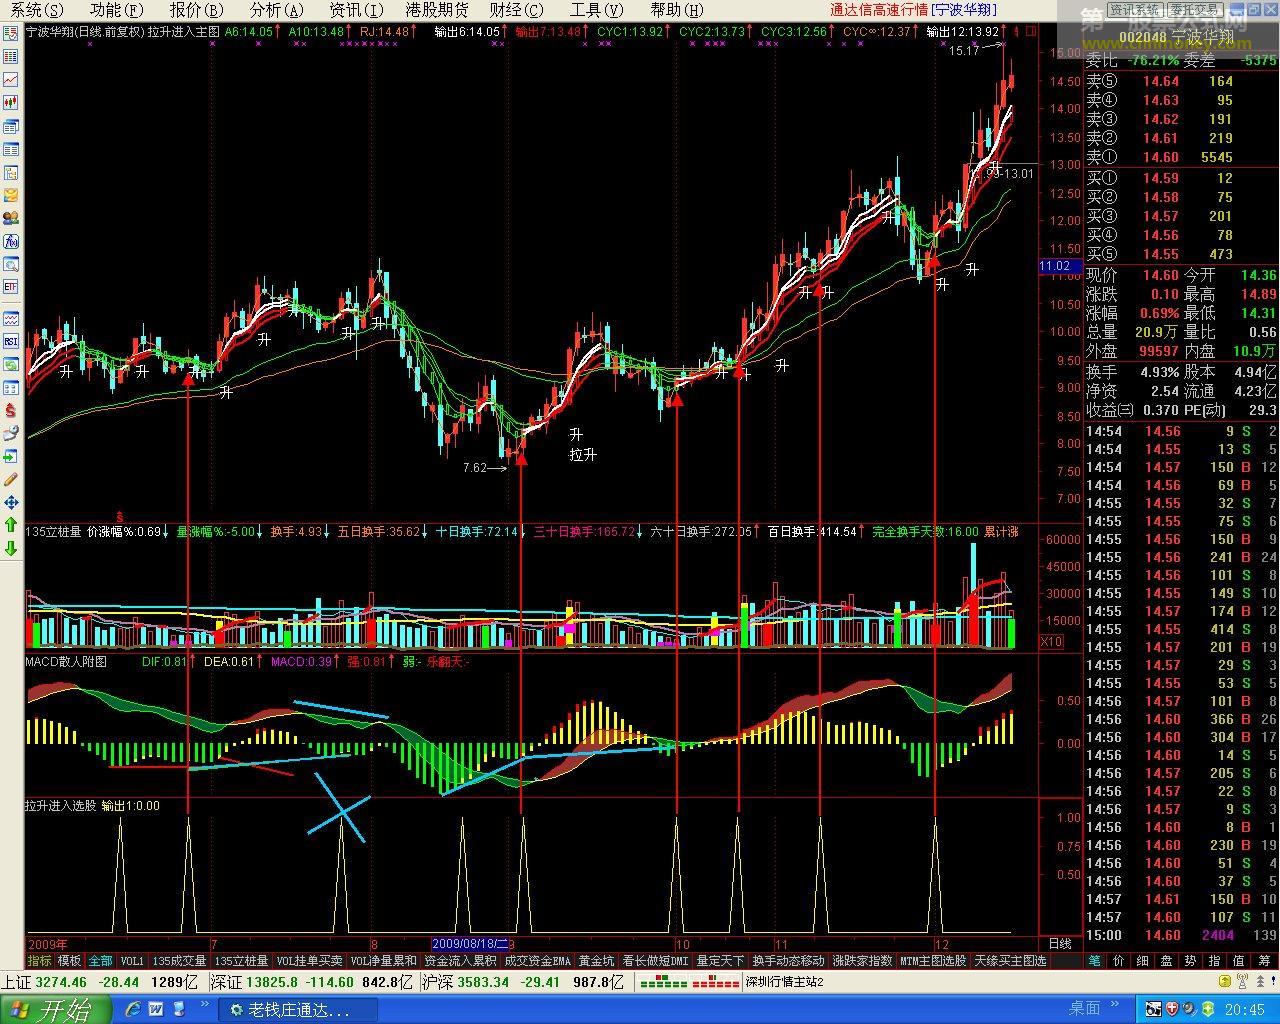
Task: Click the magnifier search icon in left toolbar
Action: tap(11, 264)
